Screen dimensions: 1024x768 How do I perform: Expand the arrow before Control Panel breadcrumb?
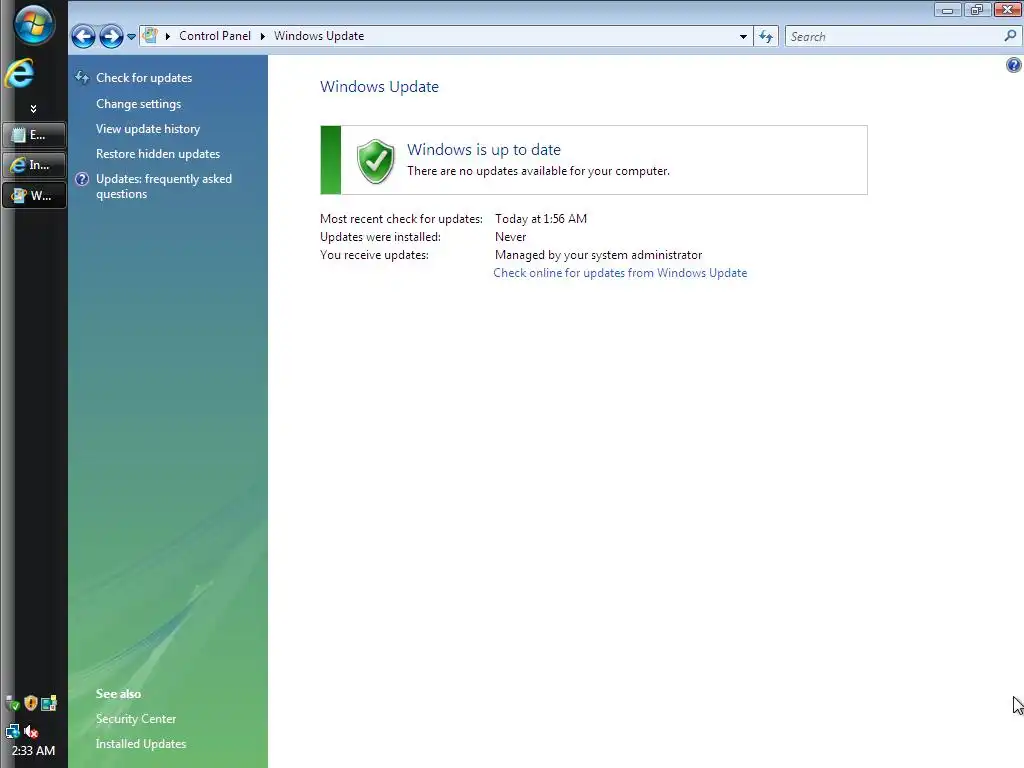point(168,36)
